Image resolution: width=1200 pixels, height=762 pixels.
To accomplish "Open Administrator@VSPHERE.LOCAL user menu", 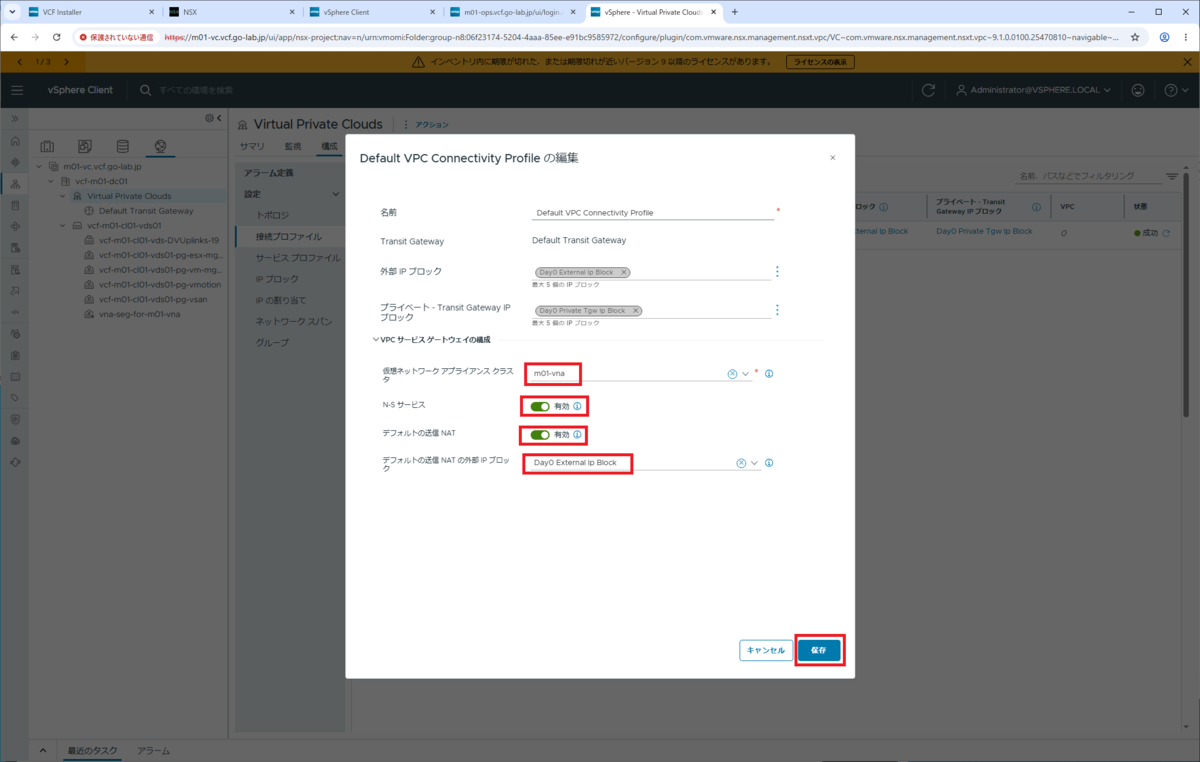I will pyautogui.click(x=1035, y=90).
